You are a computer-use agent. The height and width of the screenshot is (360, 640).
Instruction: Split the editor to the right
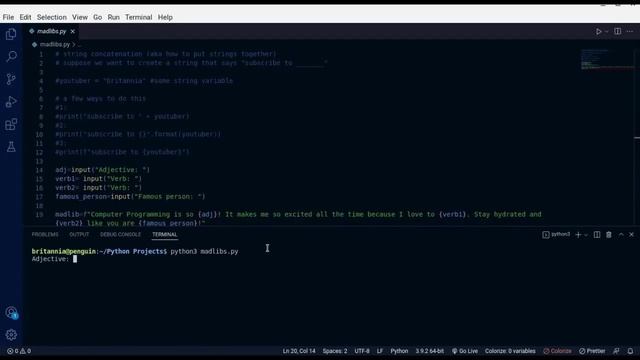coord(618,31)
